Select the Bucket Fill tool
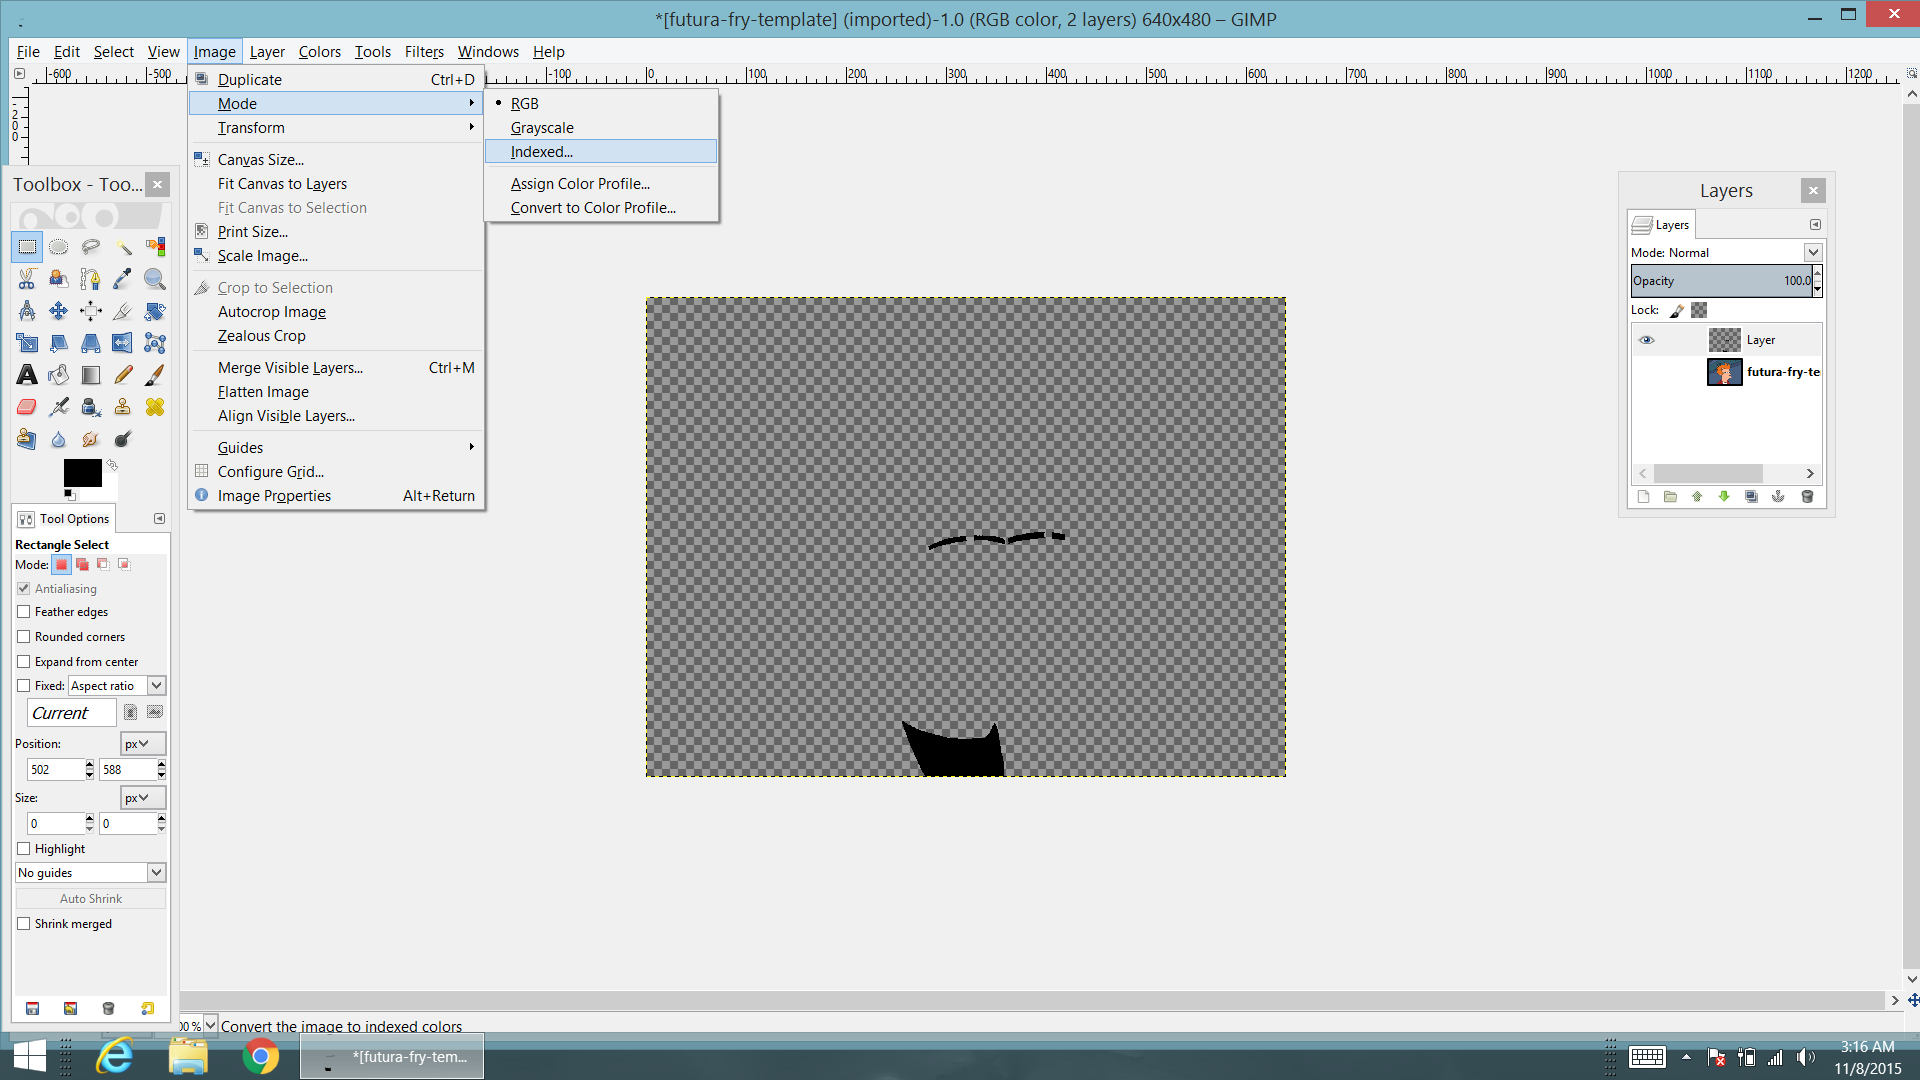The image size is (1920, 1080). click(x=59, y=375)
